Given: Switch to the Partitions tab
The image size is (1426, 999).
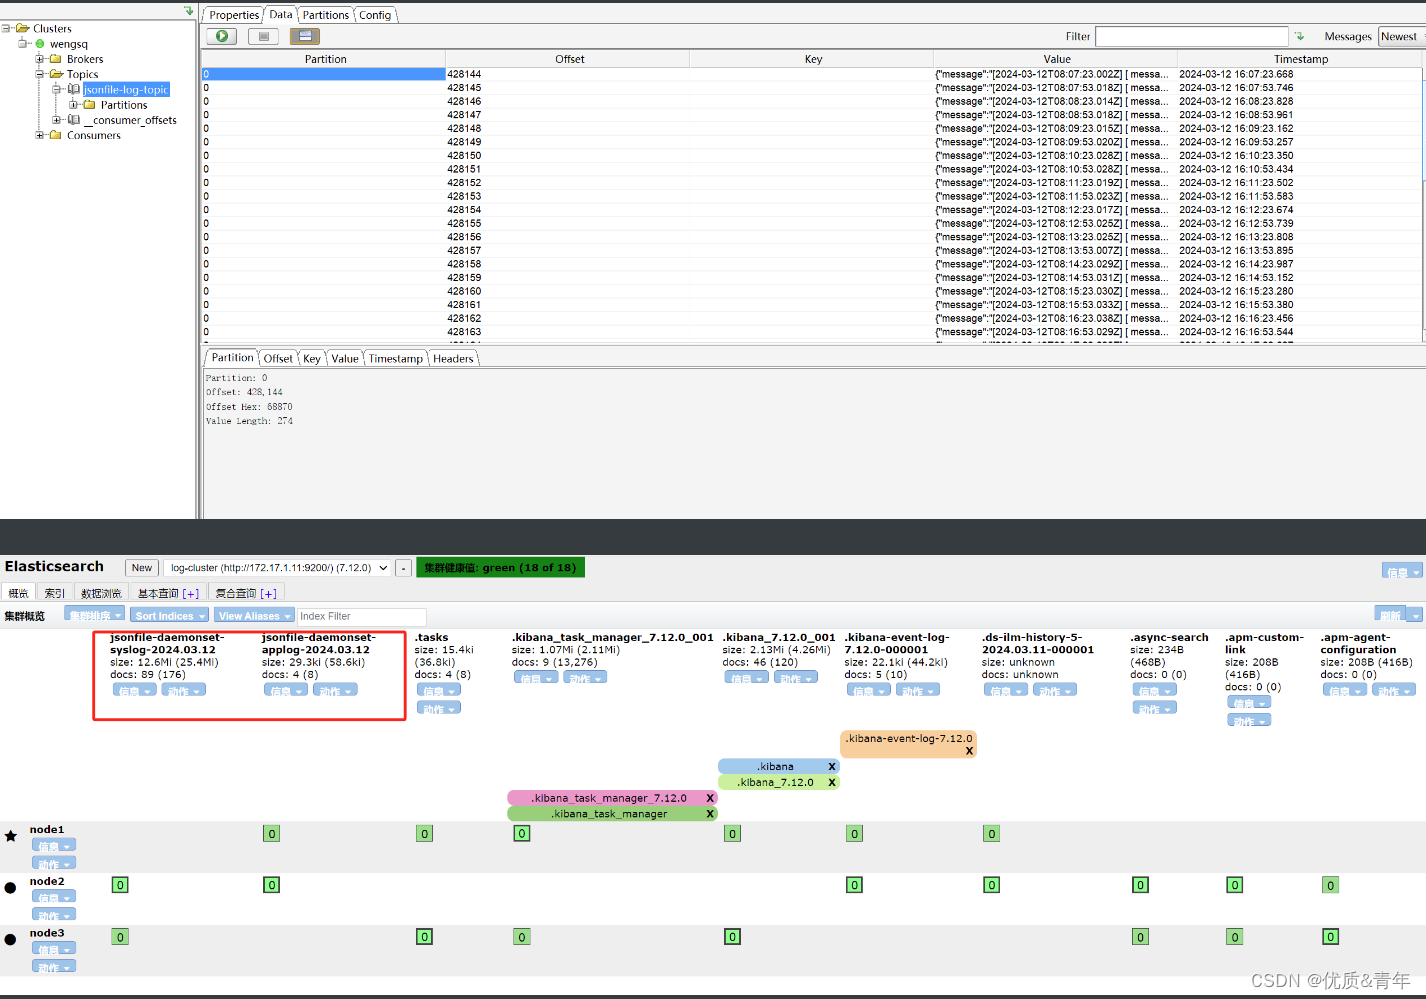Looking at the screenshot, I should pyautogui.click(x=326, y=15).
